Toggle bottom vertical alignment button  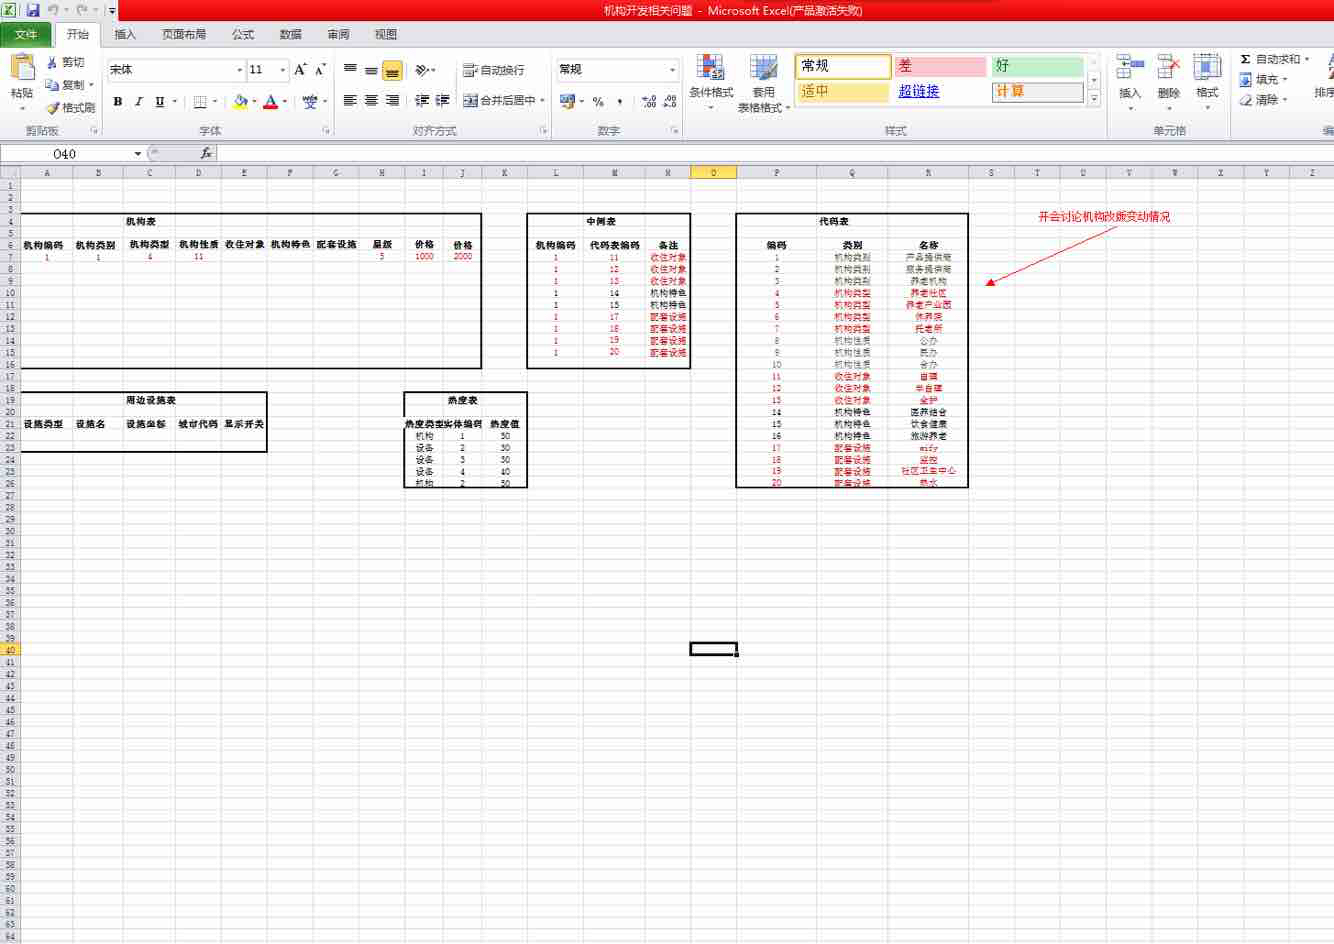tap(392, 70)
